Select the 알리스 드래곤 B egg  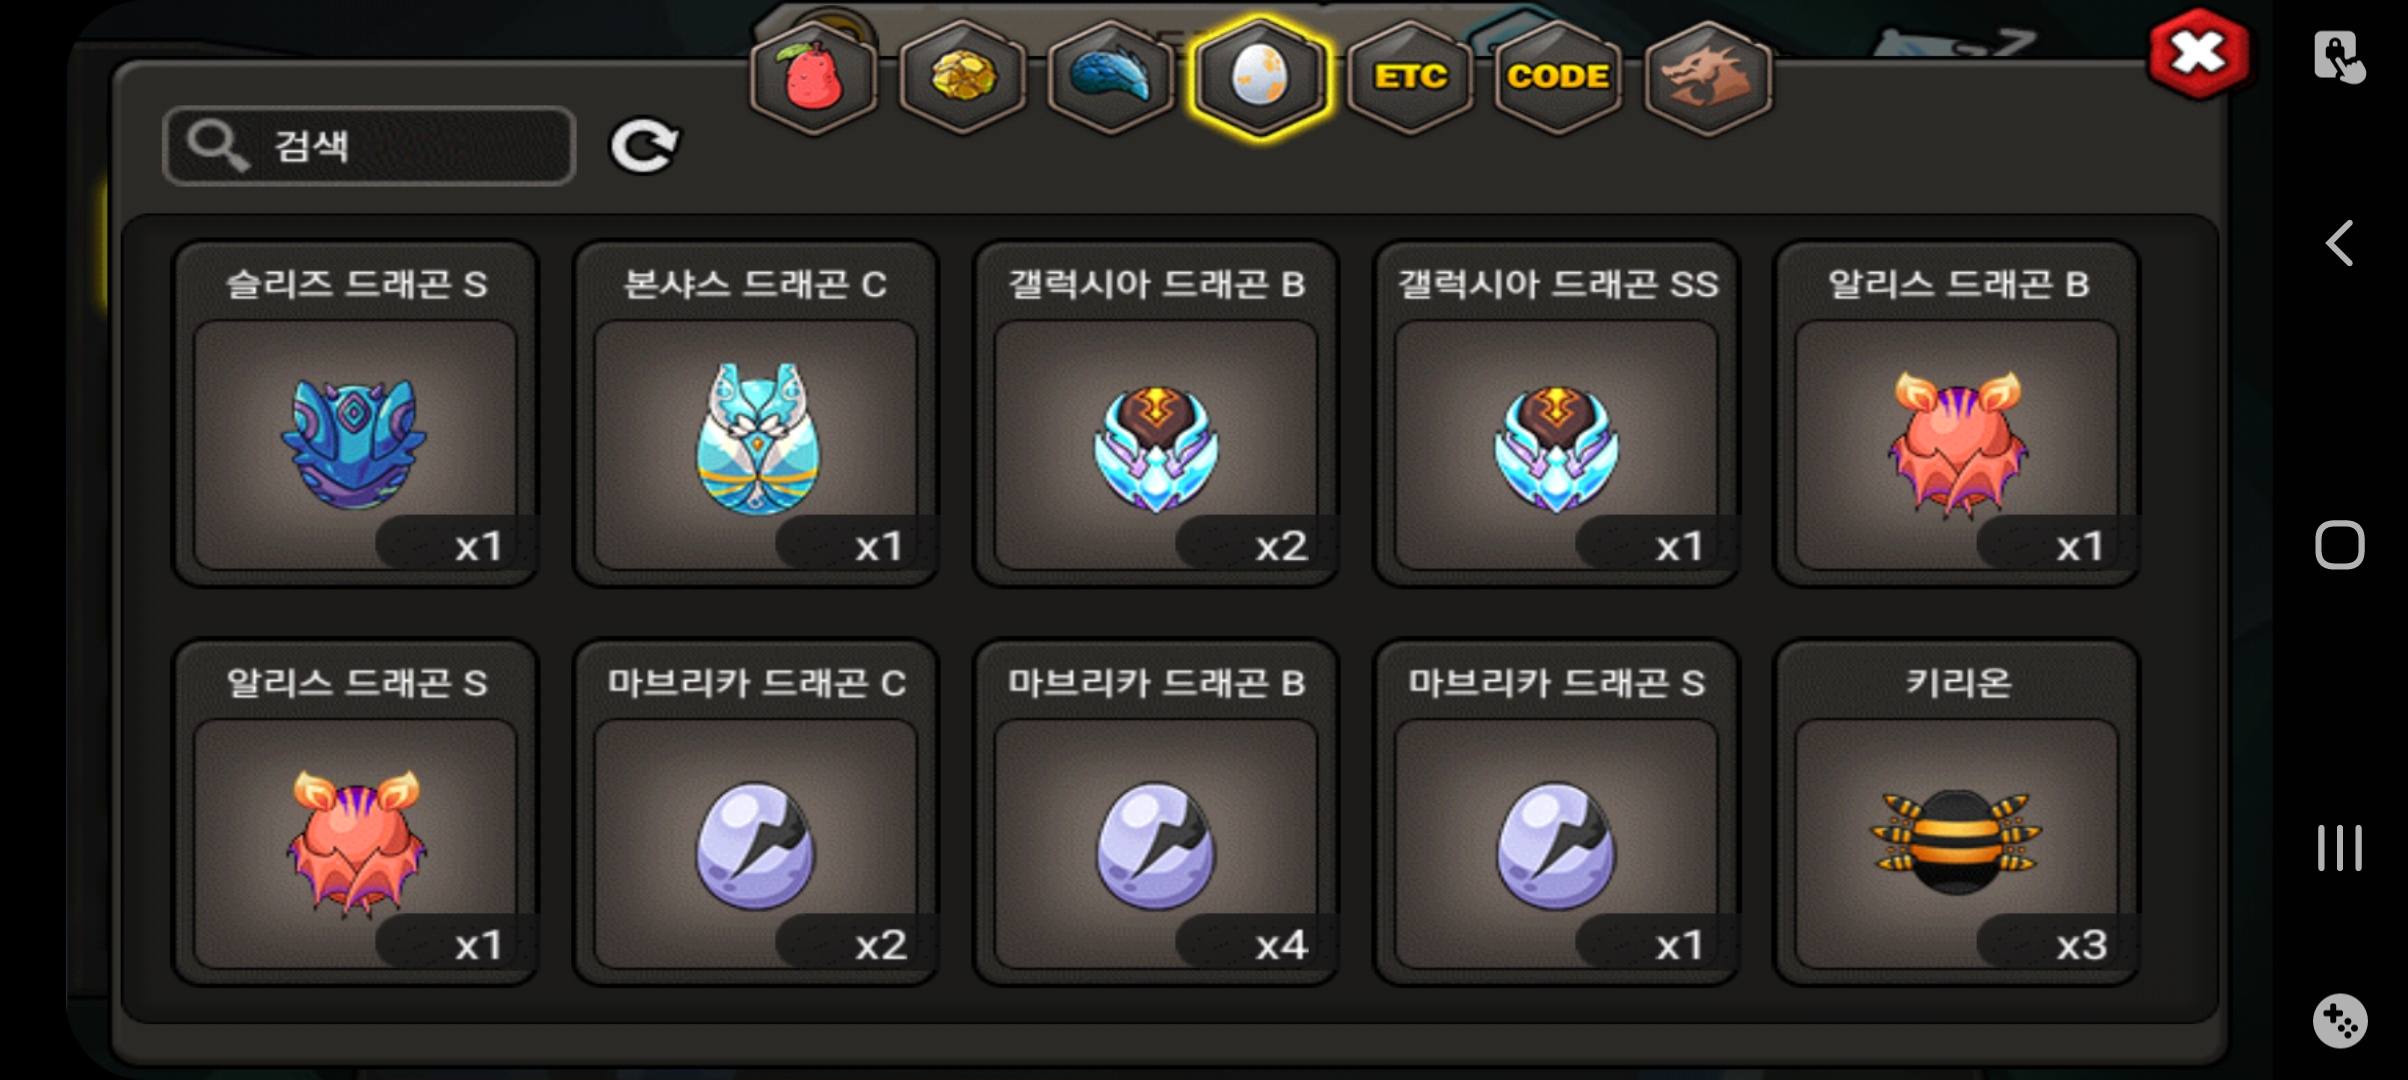pos(1957,414)
